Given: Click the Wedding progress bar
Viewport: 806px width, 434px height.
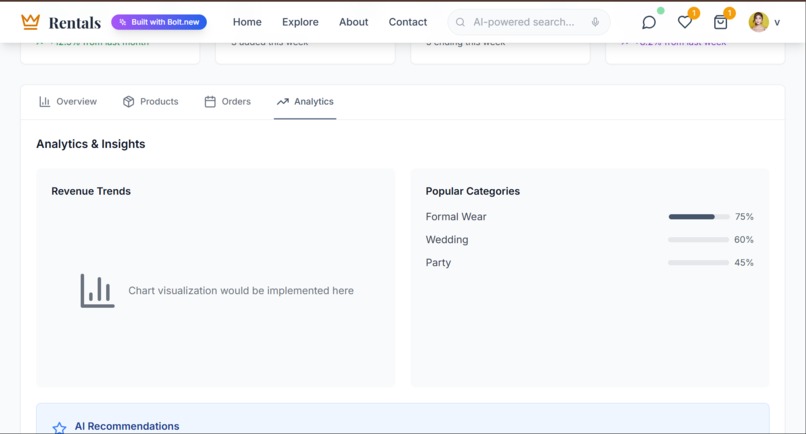Looking at the screenshot, I should coord(699,240).
